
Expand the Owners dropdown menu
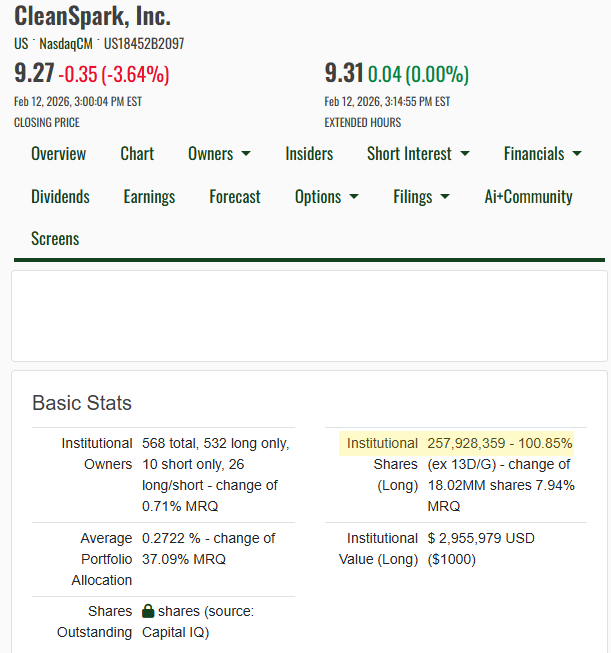pyautogui.click(x=219, y=154)
